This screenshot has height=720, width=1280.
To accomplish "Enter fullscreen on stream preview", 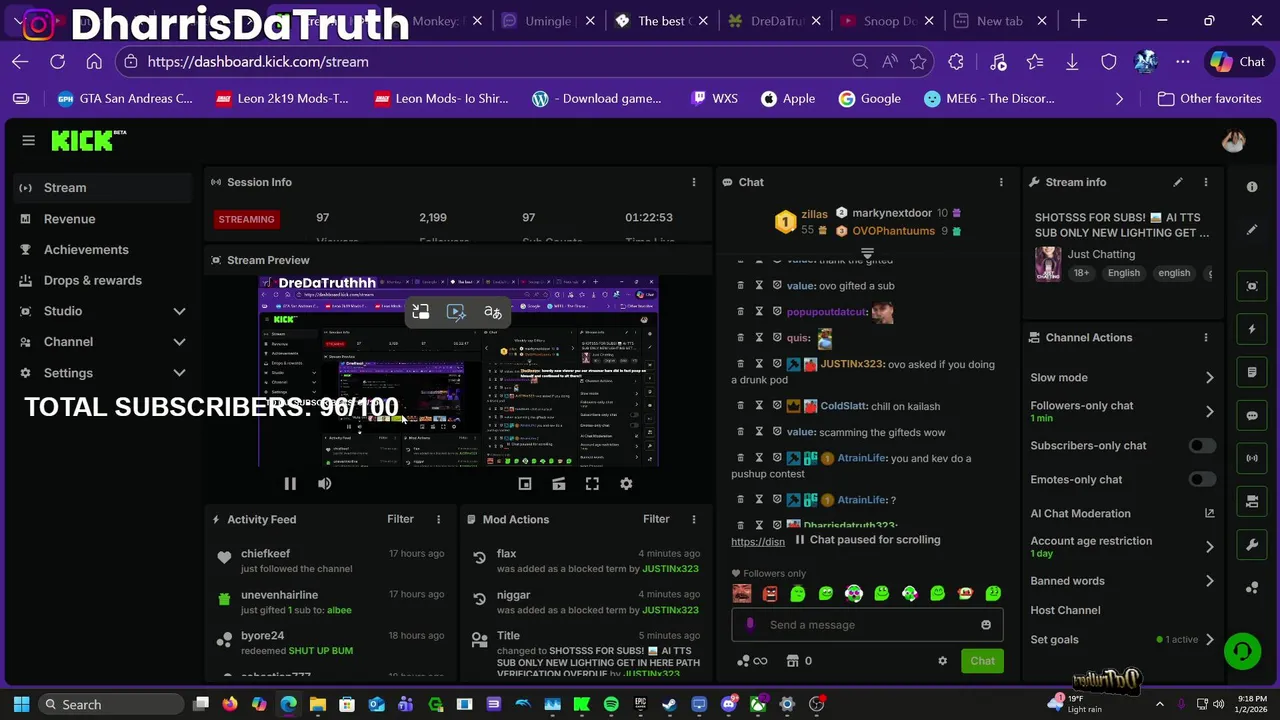I will [x=592, y=484].
